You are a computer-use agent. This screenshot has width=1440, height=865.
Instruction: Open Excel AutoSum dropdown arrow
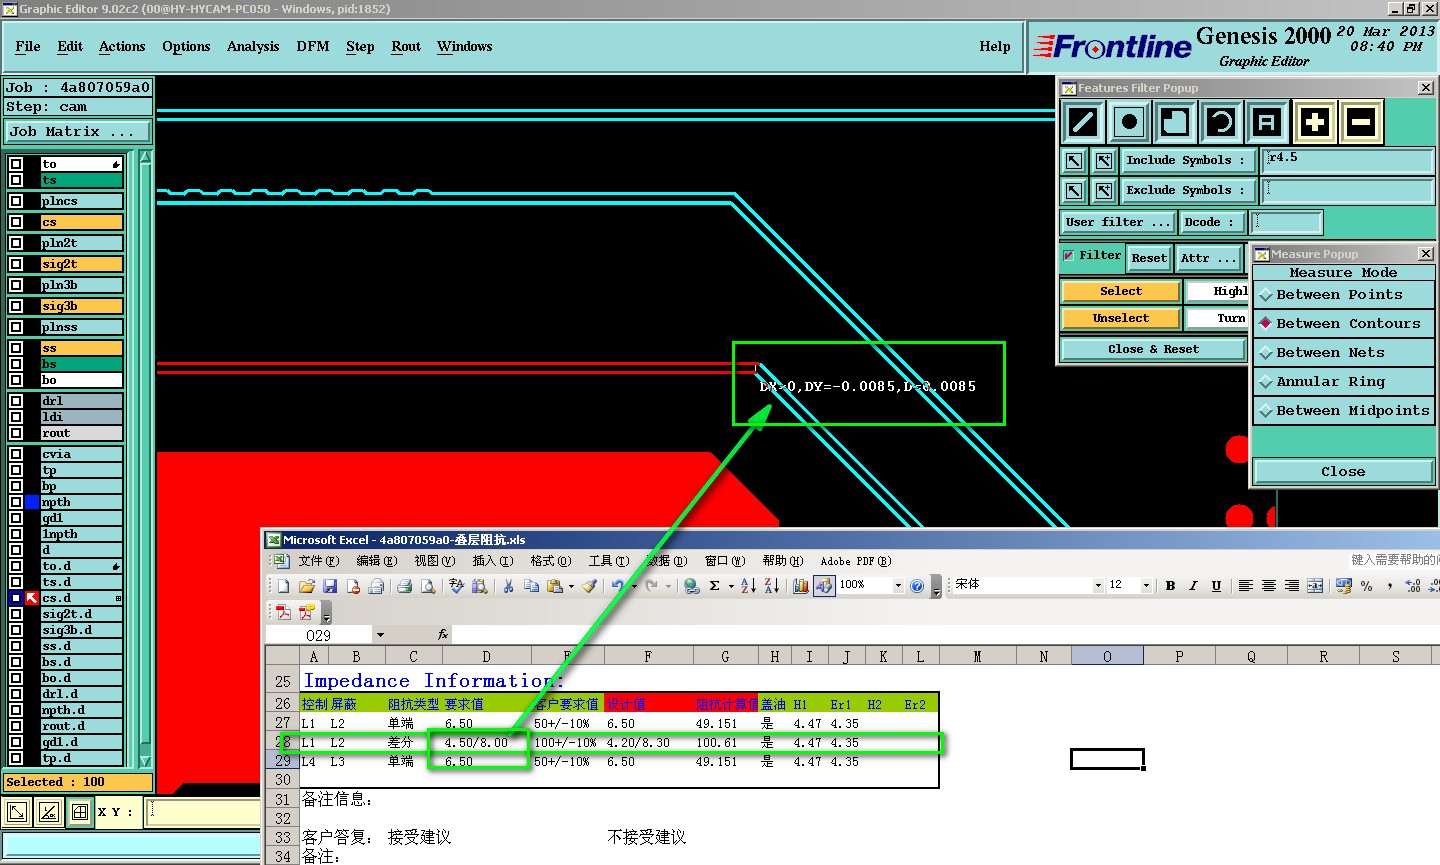(730, 587)
